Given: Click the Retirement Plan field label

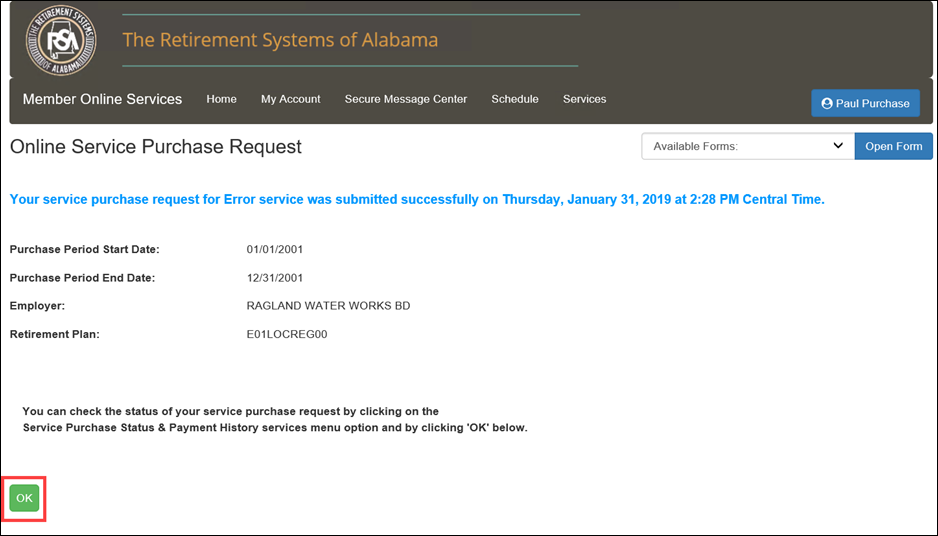Looking at the screenshot, I should [x=54, y=334].
